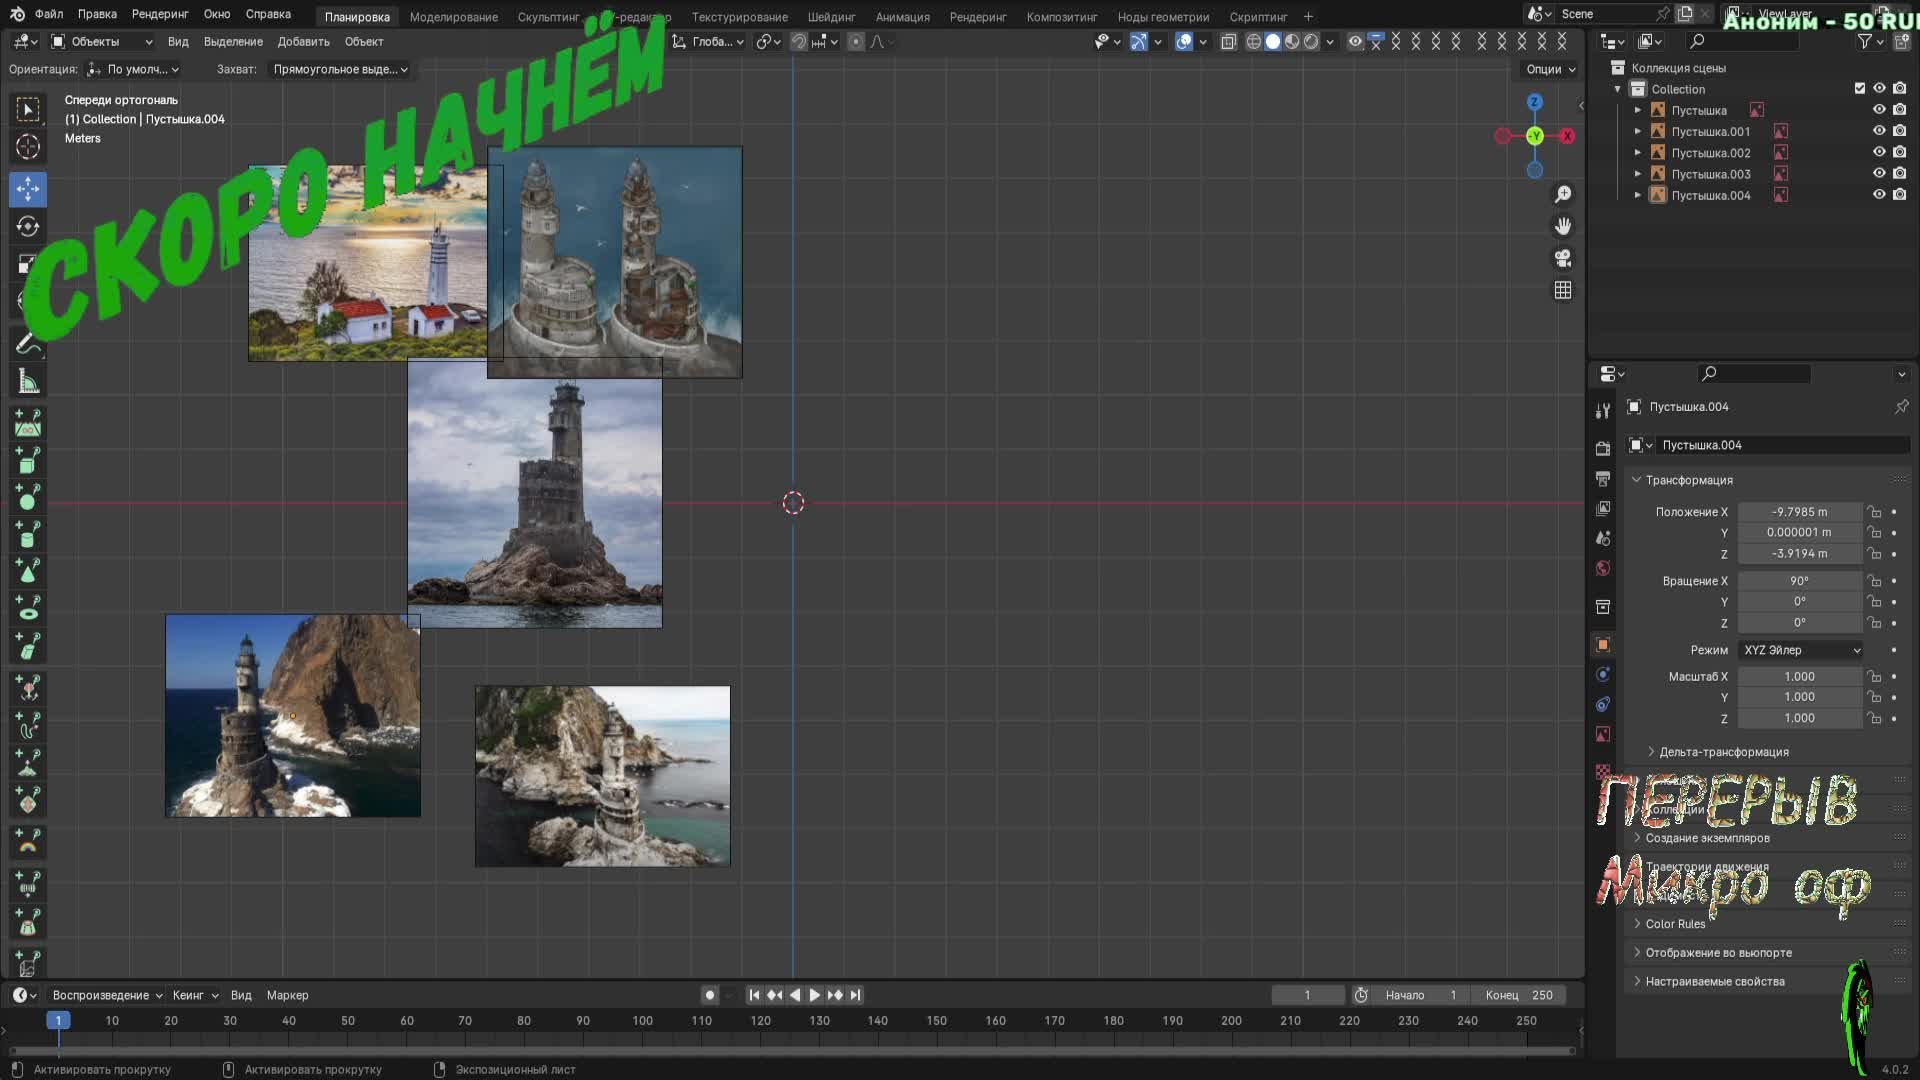Switch to Моделирование workspace tab
The image size is (1920, 1080).
click(453, 17)
